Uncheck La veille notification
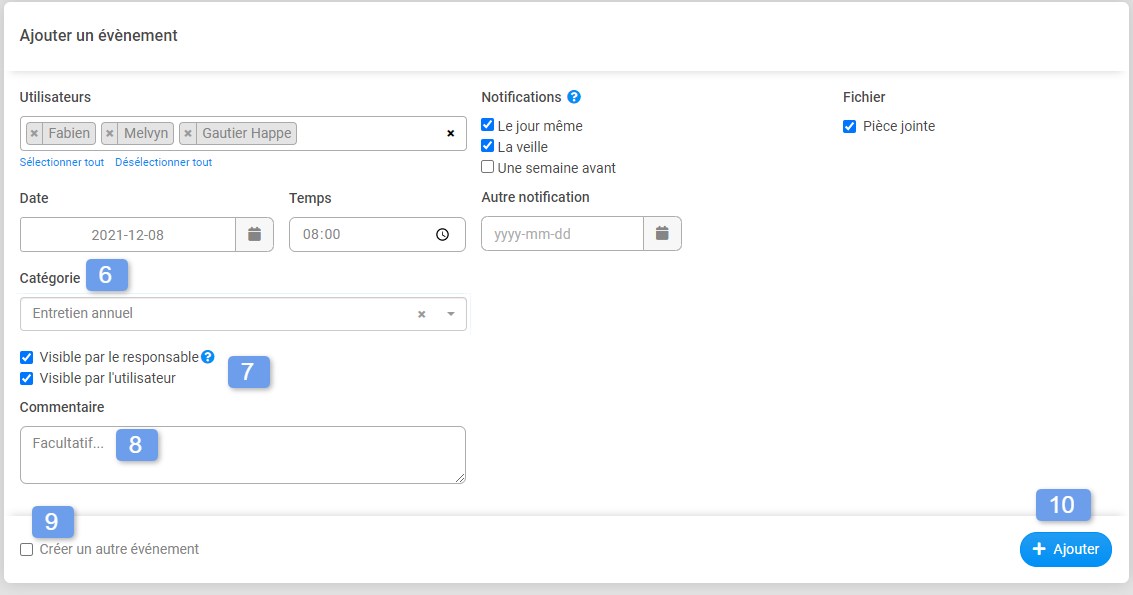The height and width of the screenshot is (595, 1133). [x=488, y=147]
